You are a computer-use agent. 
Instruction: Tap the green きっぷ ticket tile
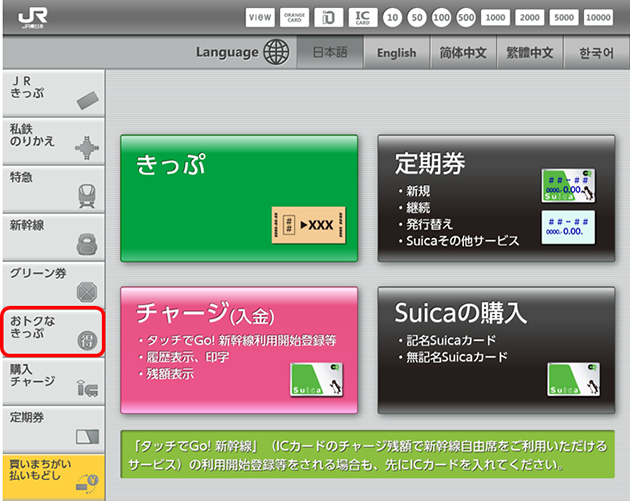point(239,198)
